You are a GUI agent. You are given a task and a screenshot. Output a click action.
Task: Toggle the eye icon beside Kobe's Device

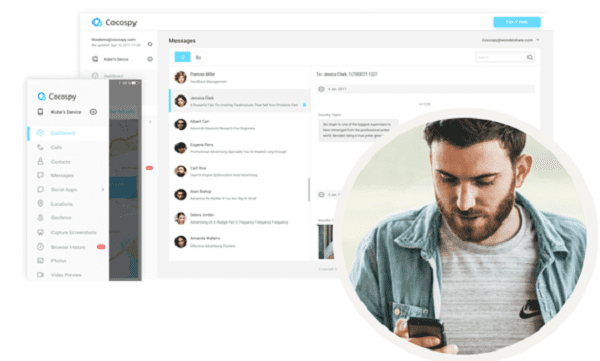point(93,112)
